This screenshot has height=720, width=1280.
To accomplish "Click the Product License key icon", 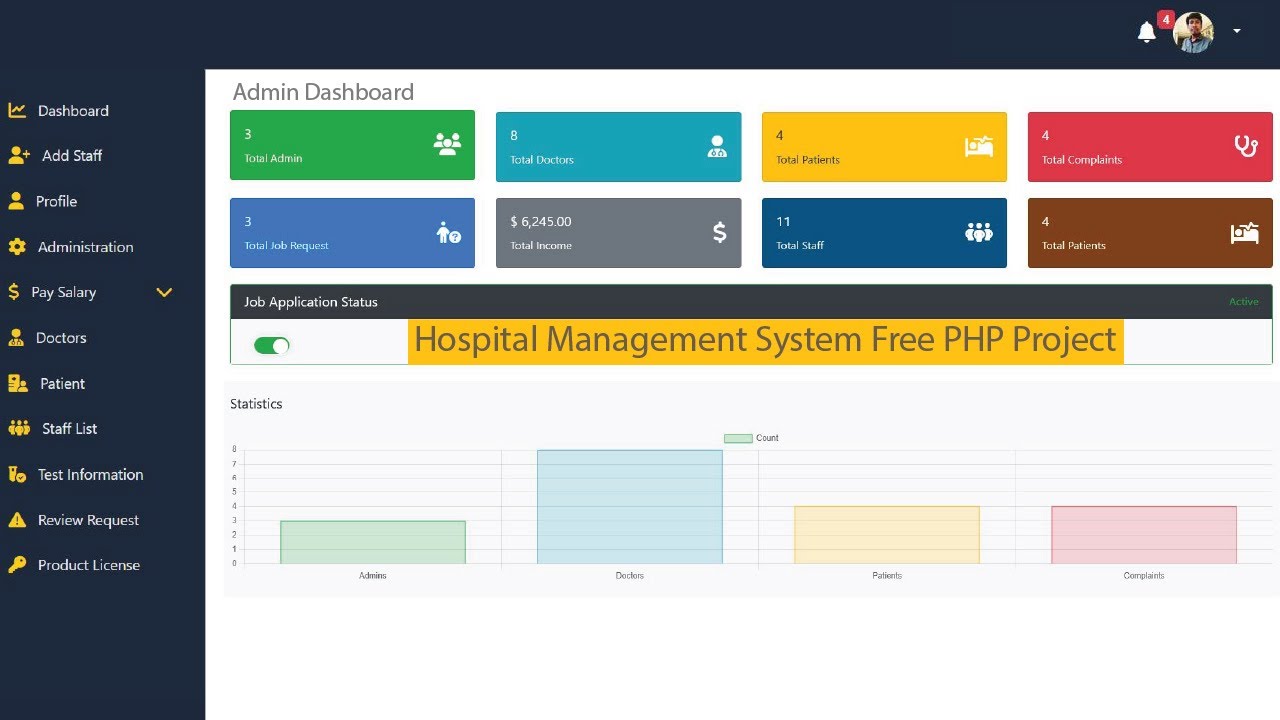I will tap(17, 565).
